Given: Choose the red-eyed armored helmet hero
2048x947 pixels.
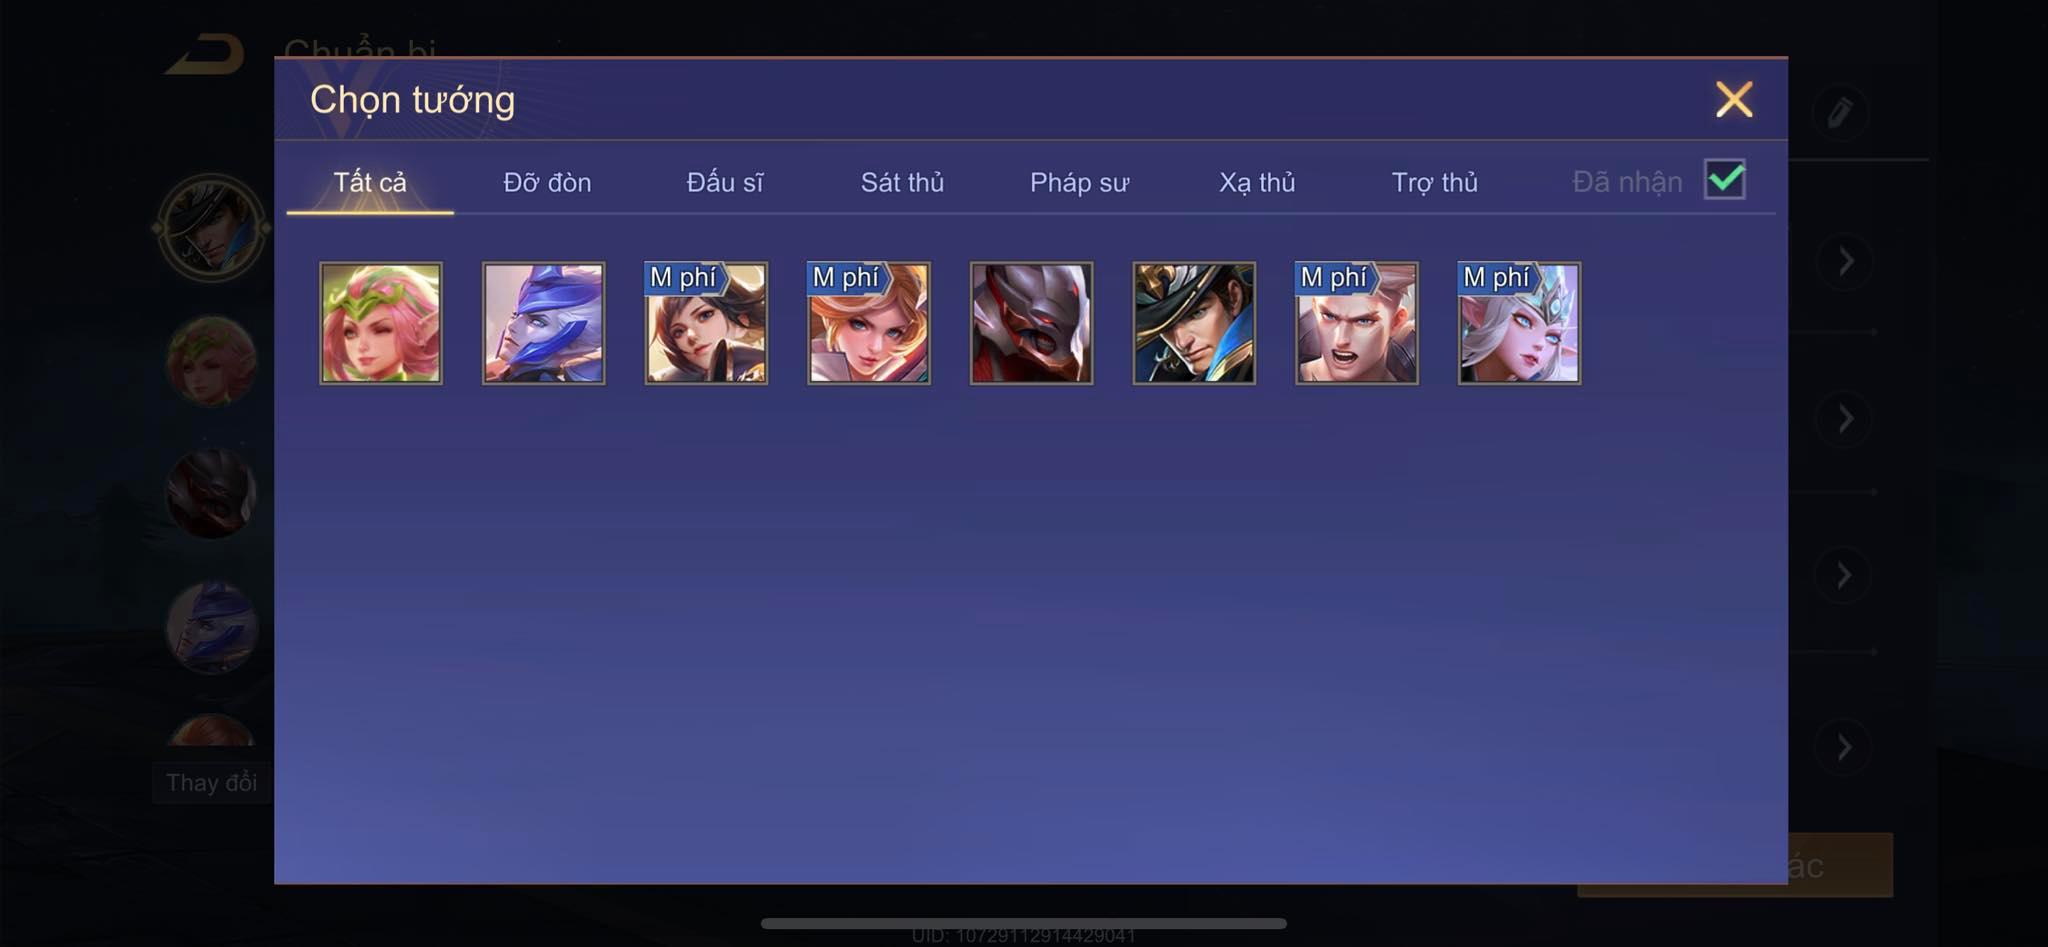Looking at the screenshot, I should coord(1031,323).
